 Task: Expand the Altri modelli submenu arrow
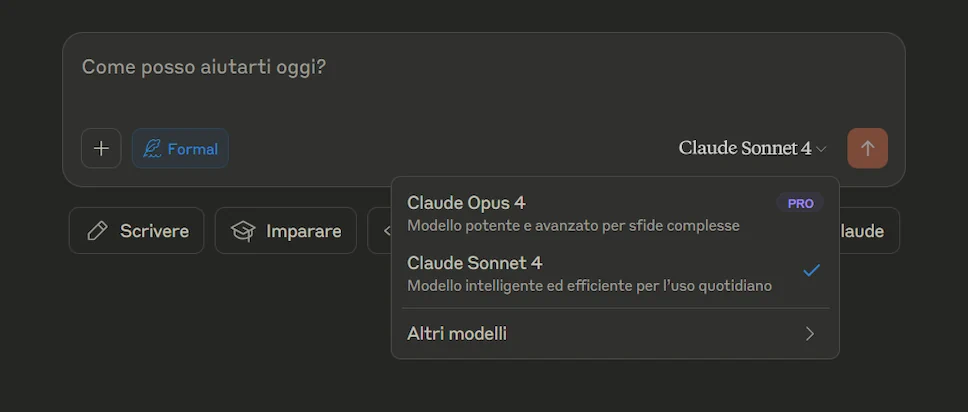810,334
